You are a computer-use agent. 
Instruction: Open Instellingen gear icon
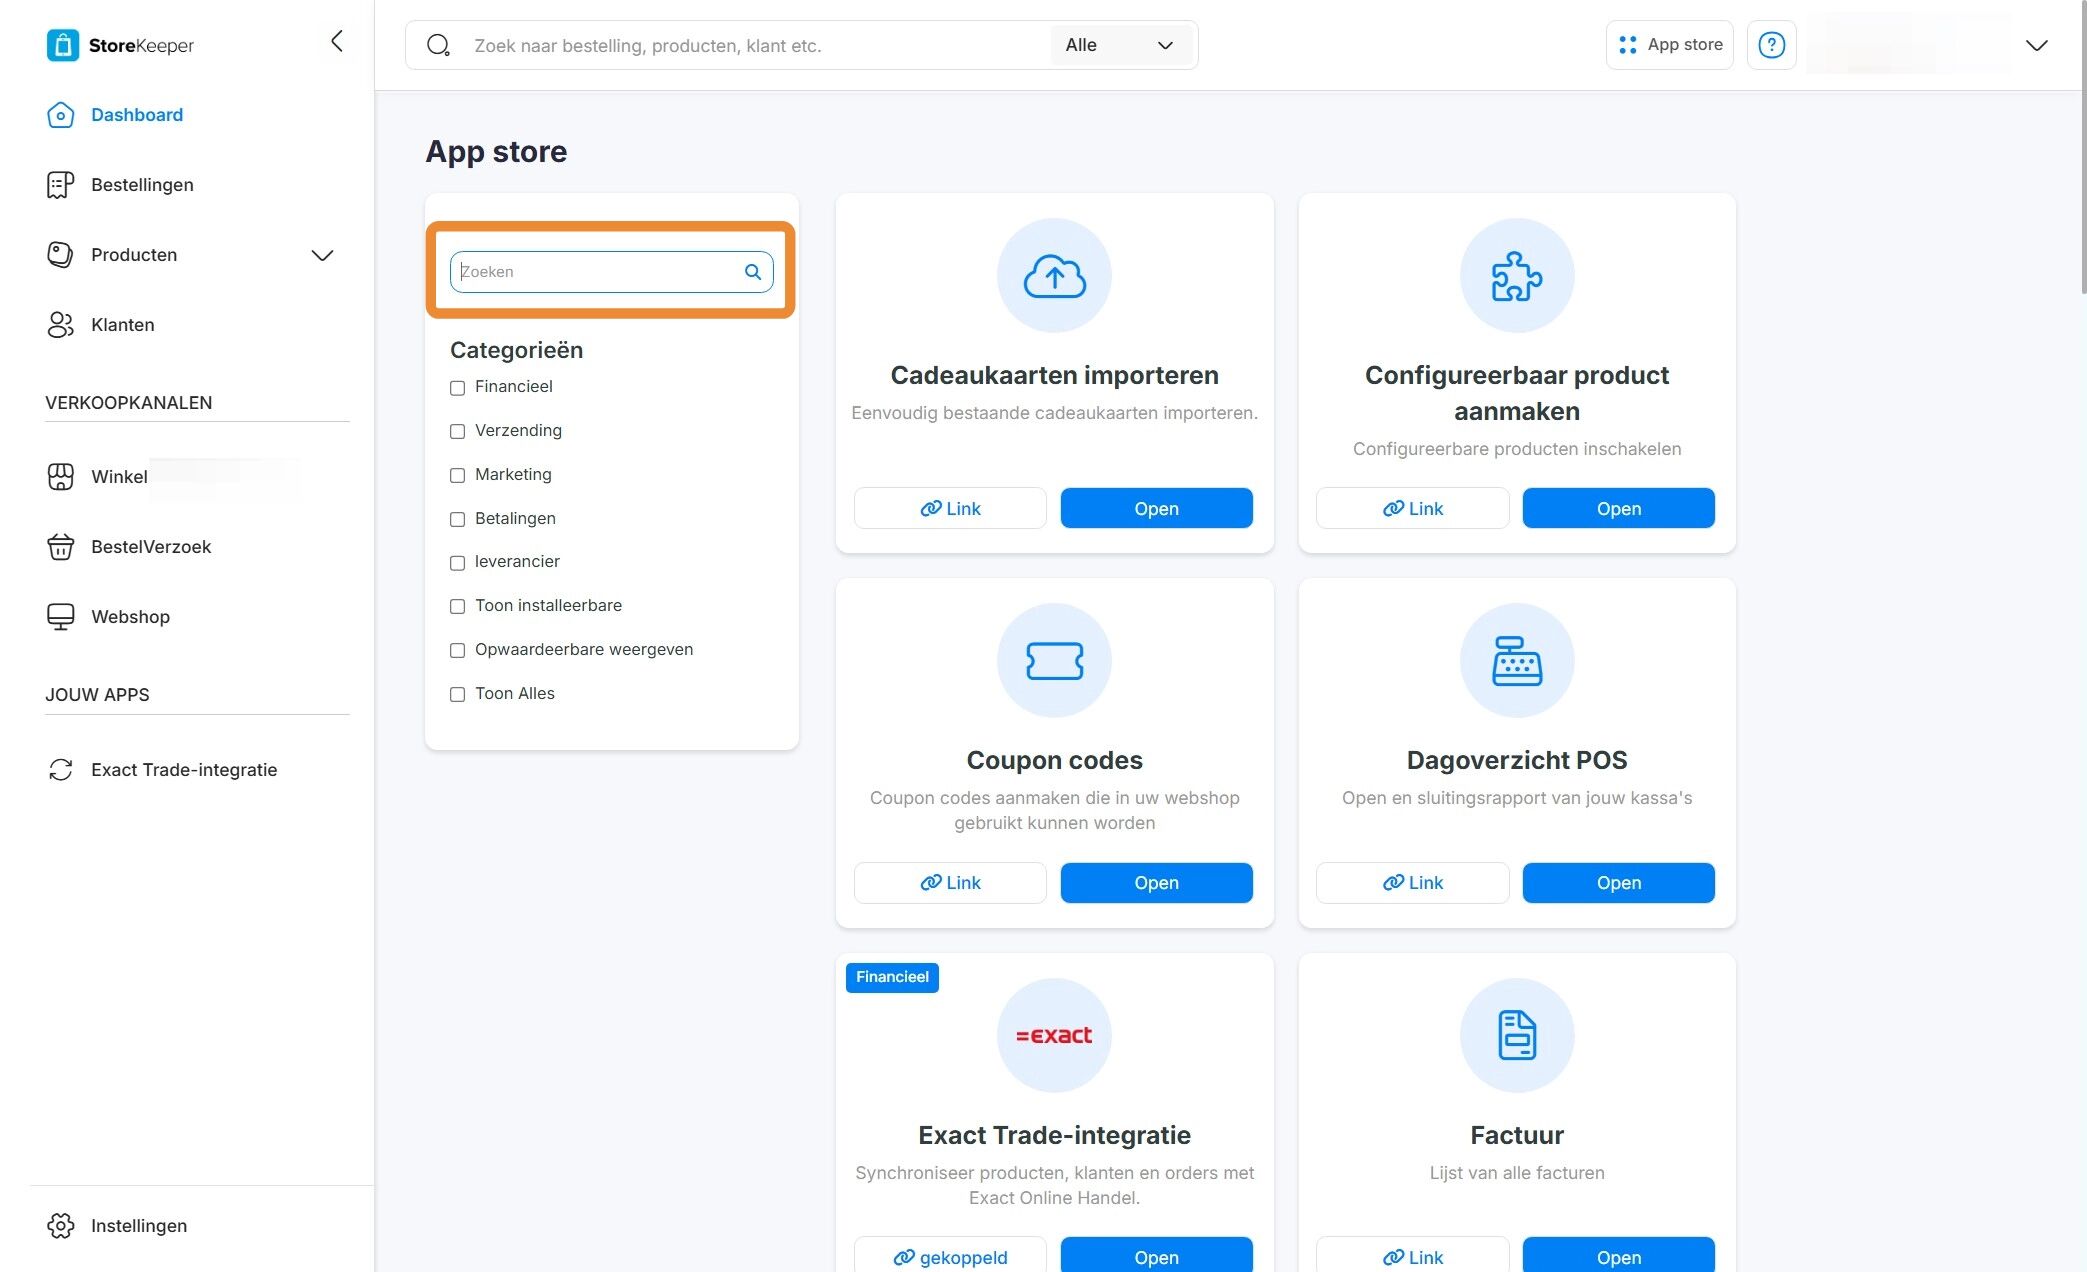[61, 1225]
